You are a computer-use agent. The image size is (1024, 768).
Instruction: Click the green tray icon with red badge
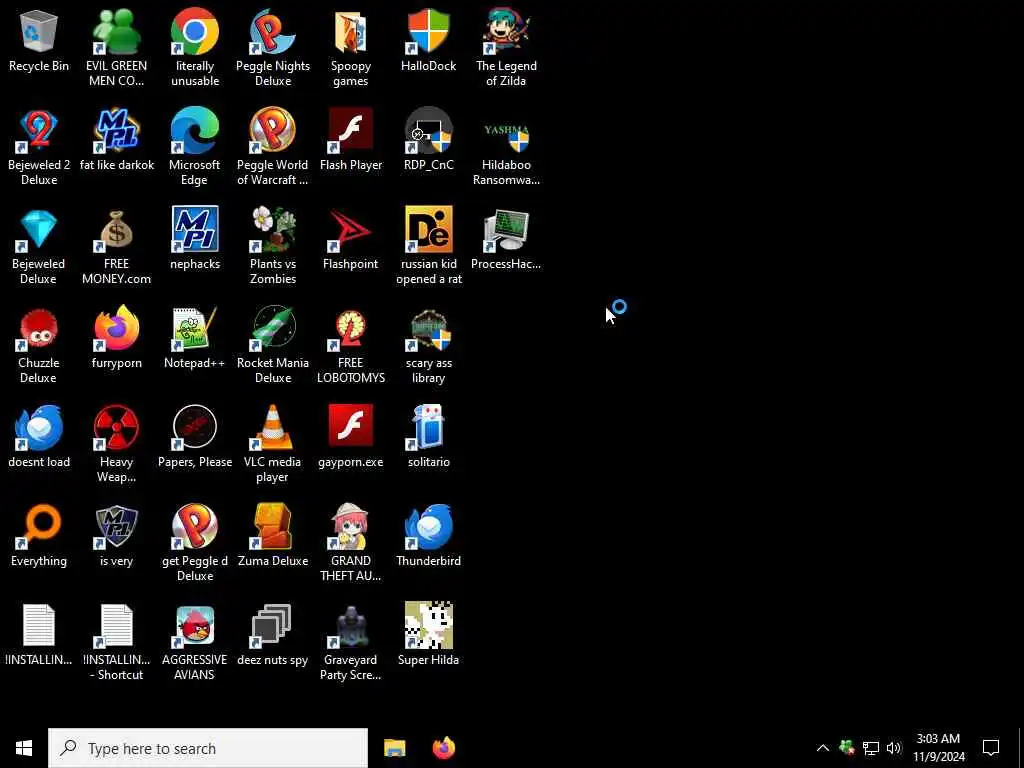[847, 748]
